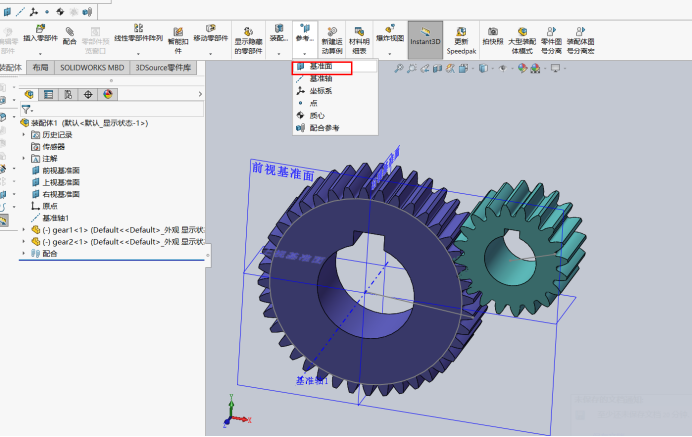The image size is (692, 437).
Task: Expand the gear2<1> component node
Action: click(x=24, y=242)
